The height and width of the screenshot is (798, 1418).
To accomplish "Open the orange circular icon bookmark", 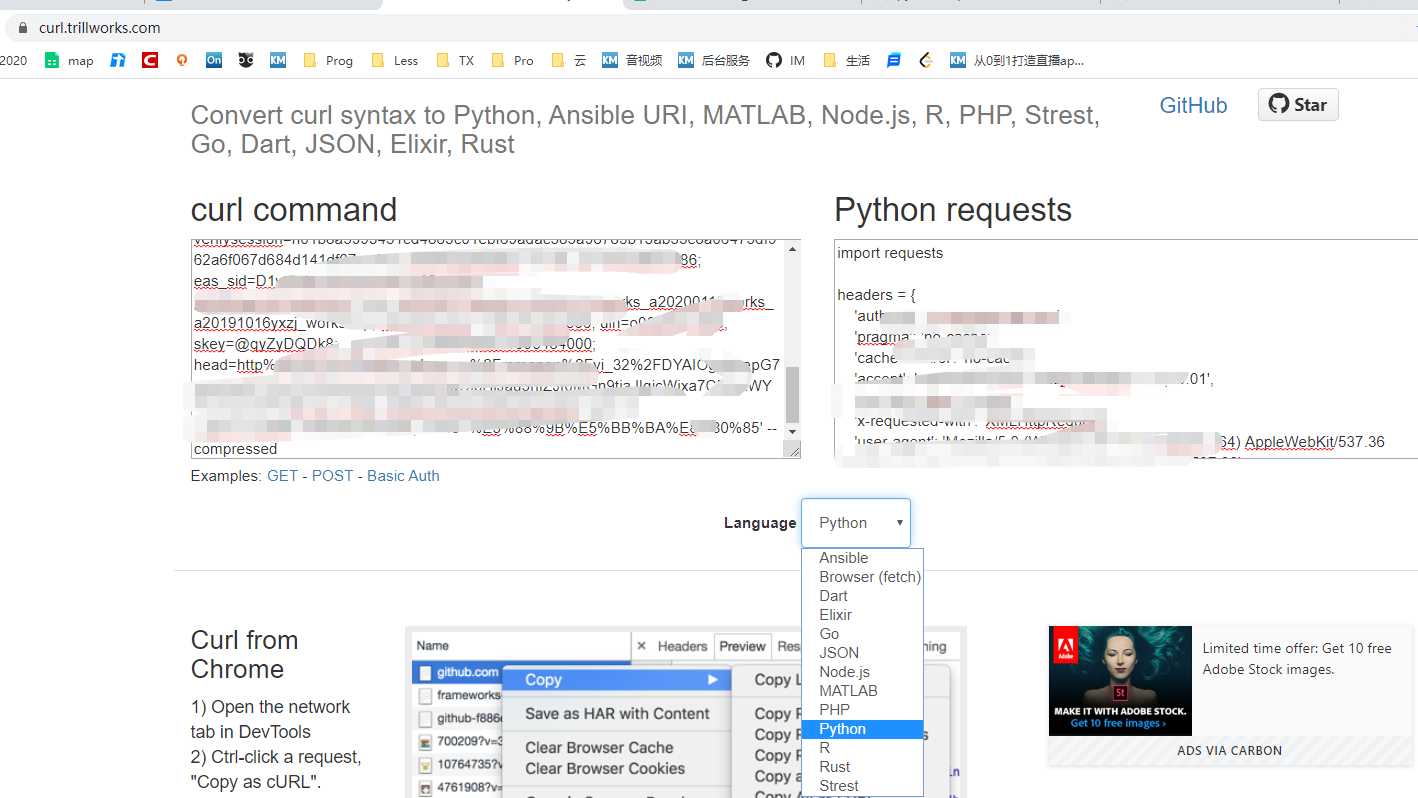I will (x=182, y=60).
